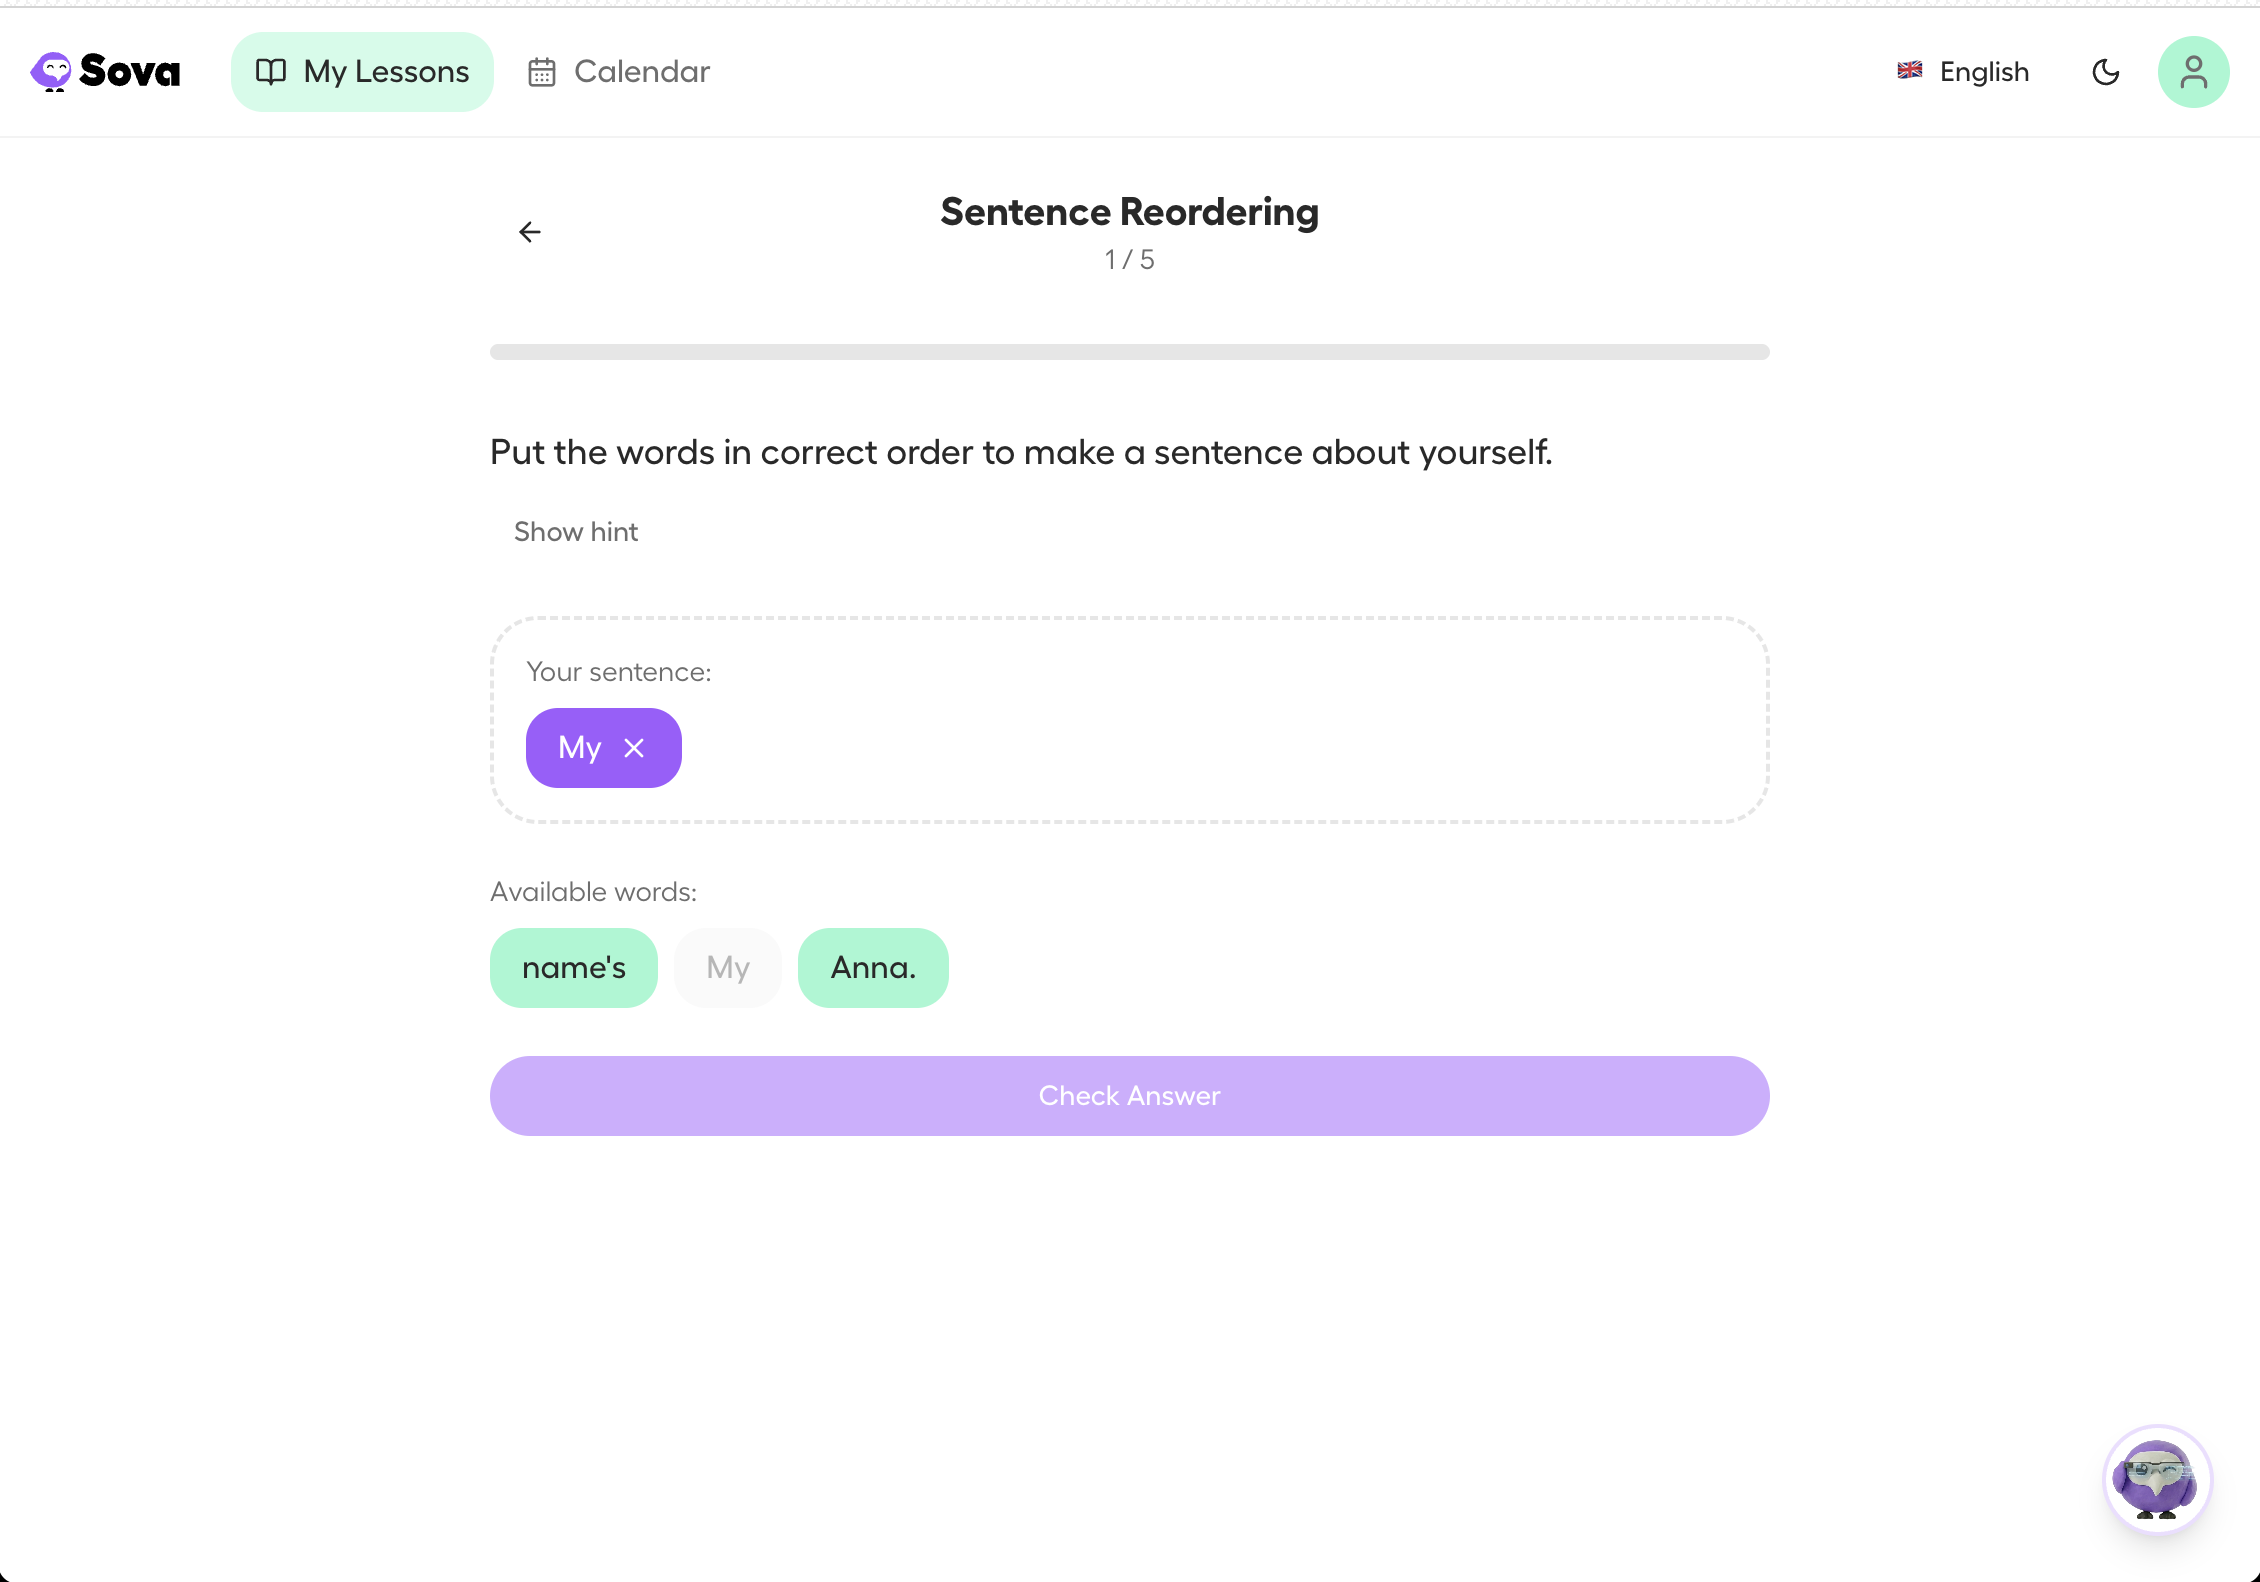Select the book icon beside My Lessons
Viewport: 2260px width, 1582px height.
click(x=271, y=71)
